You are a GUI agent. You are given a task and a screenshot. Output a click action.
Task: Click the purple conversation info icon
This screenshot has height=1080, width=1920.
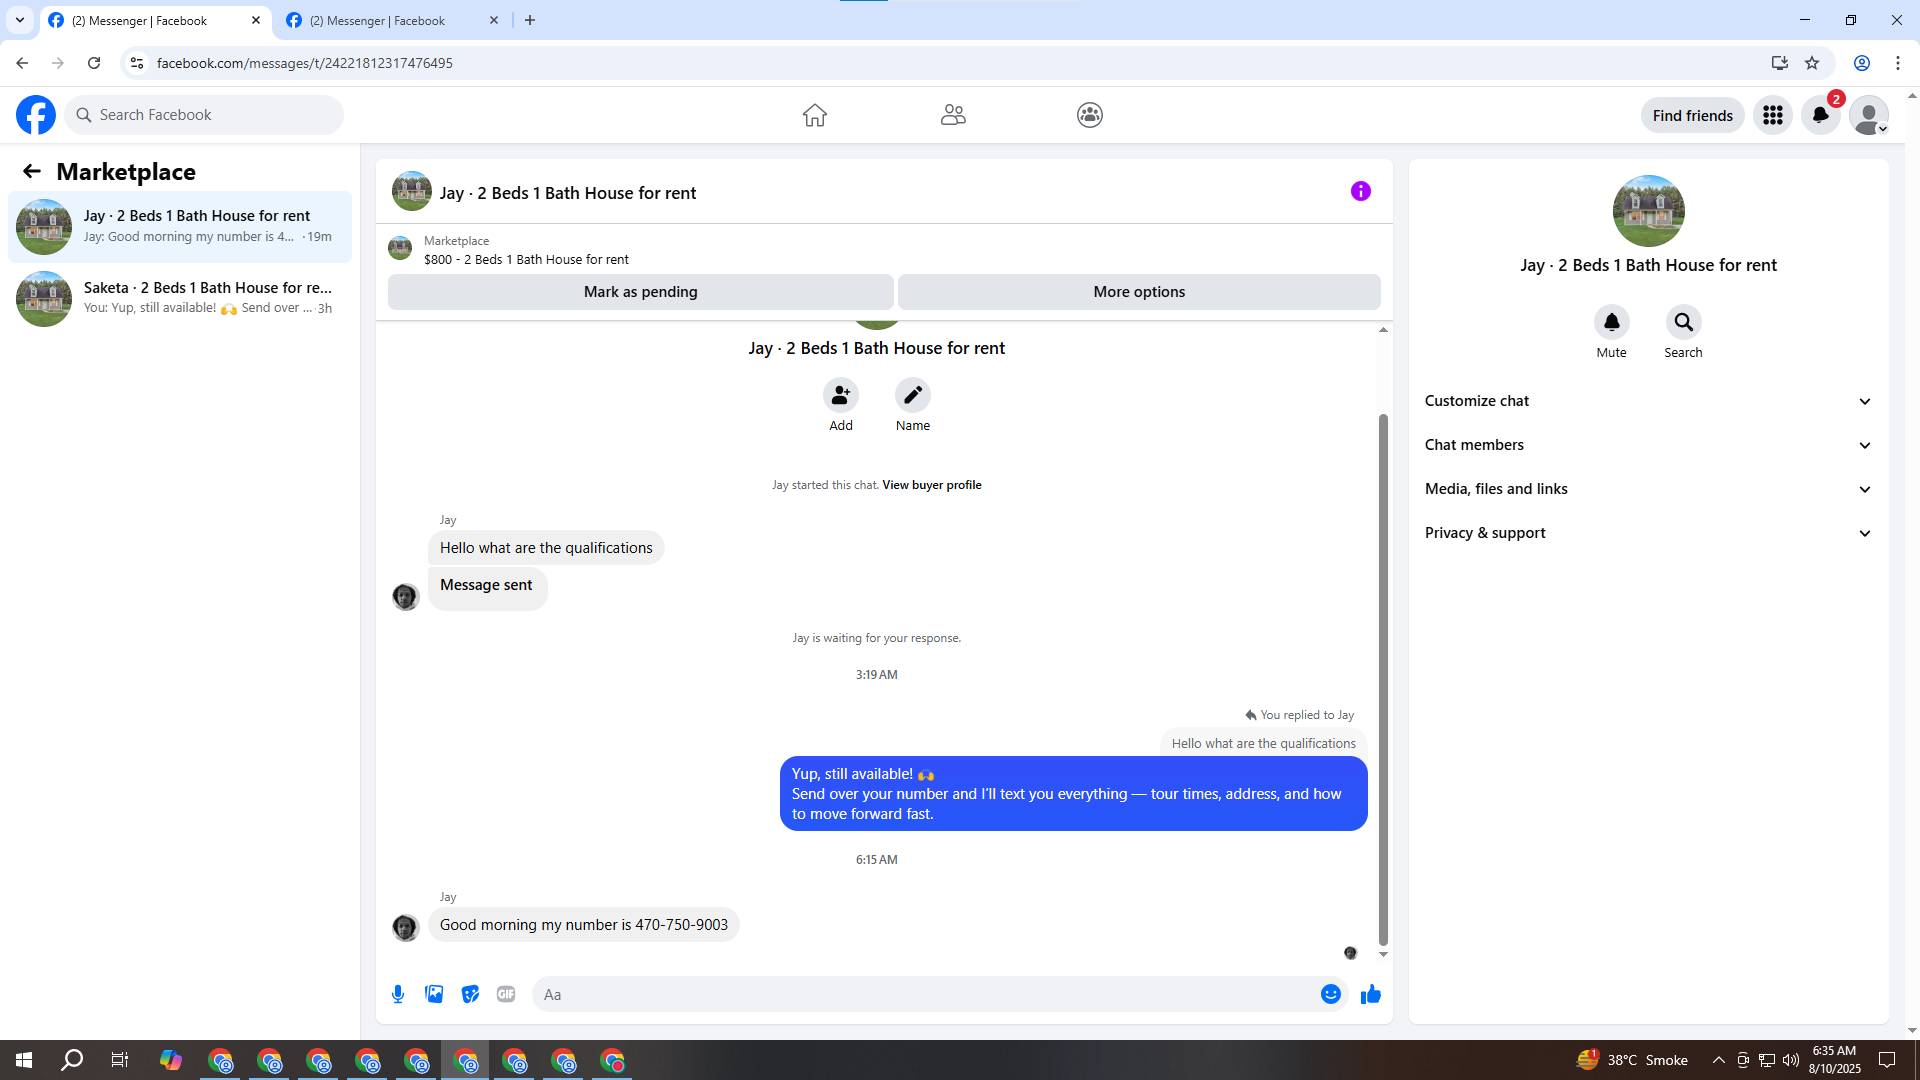(x=1360, y=191)
